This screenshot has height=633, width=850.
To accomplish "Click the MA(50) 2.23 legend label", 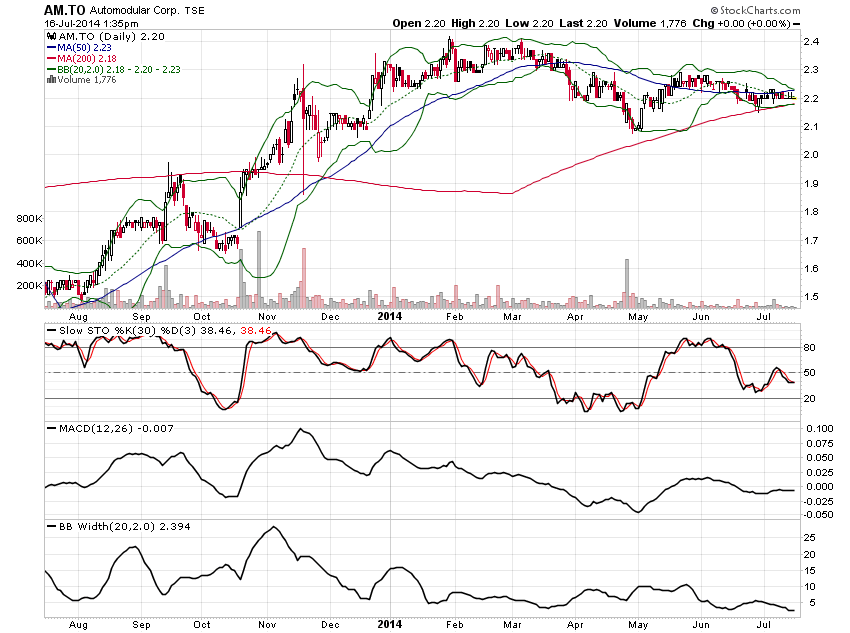I will pos(84,48).
